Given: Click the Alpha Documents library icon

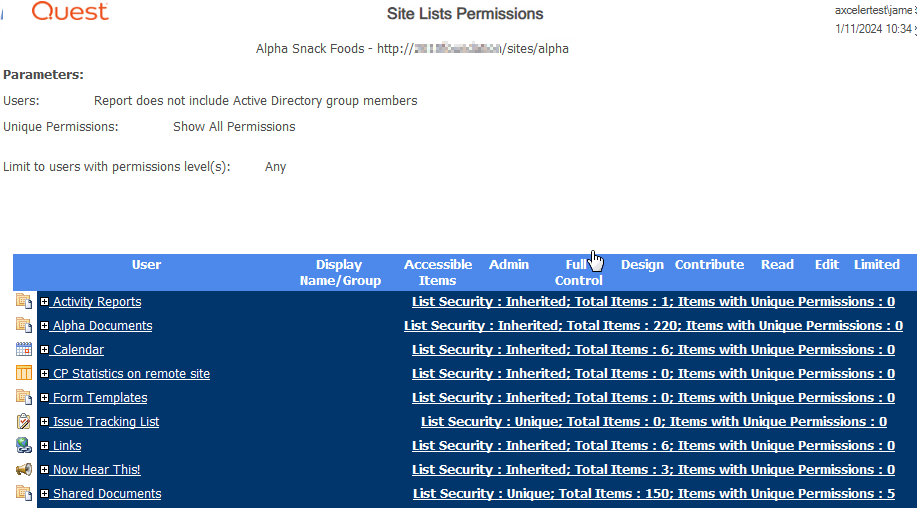Looking at the screenshot, I should [x=24, y=325].
